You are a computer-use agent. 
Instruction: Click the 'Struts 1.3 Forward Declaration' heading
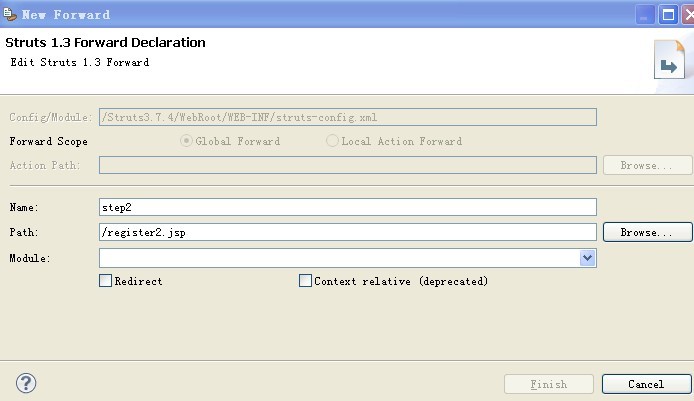[x=105, y=42]
